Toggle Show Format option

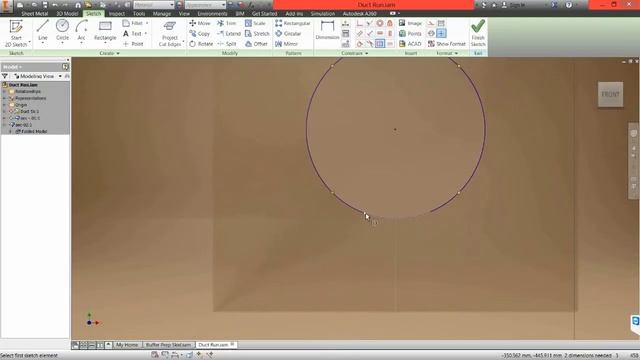(x=447, y=44)
